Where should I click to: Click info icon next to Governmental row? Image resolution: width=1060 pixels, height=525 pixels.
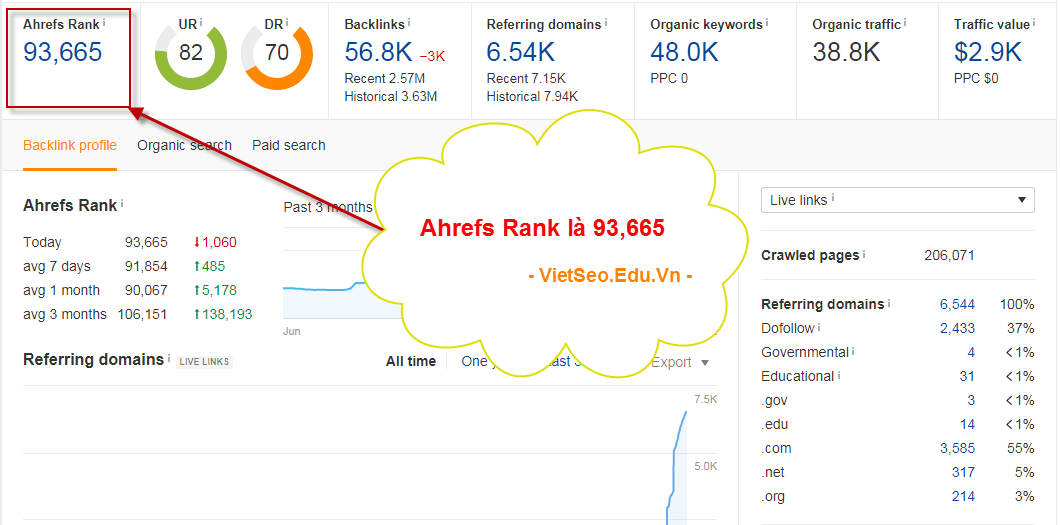click(x=853, y=351)
